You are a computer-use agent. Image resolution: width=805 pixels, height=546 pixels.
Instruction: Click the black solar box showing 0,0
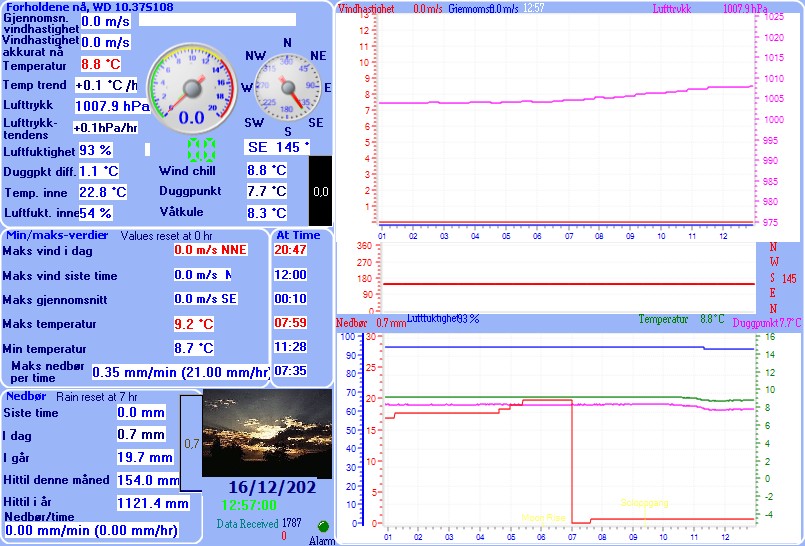pyautogui.click(x=320, y=190)
